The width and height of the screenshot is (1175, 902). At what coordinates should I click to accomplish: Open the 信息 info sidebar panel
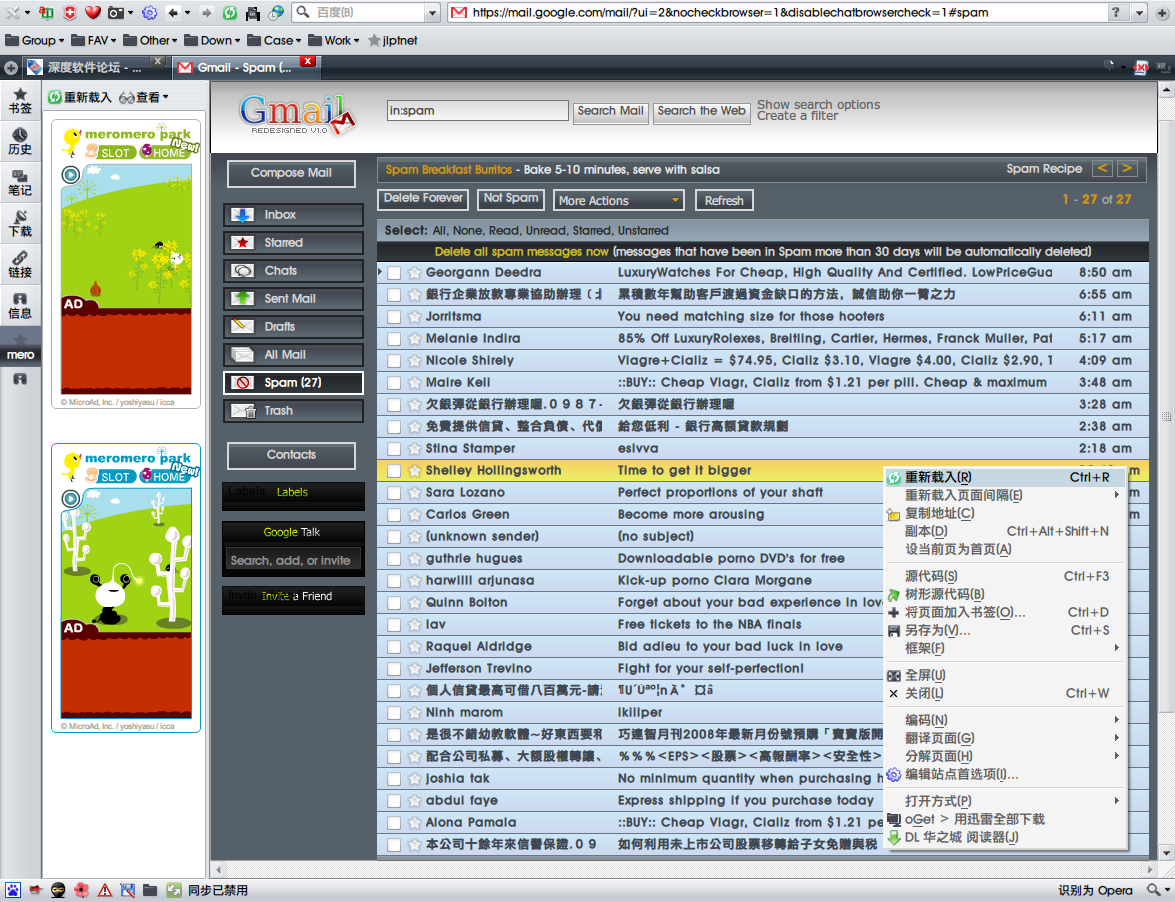point(20,306)
